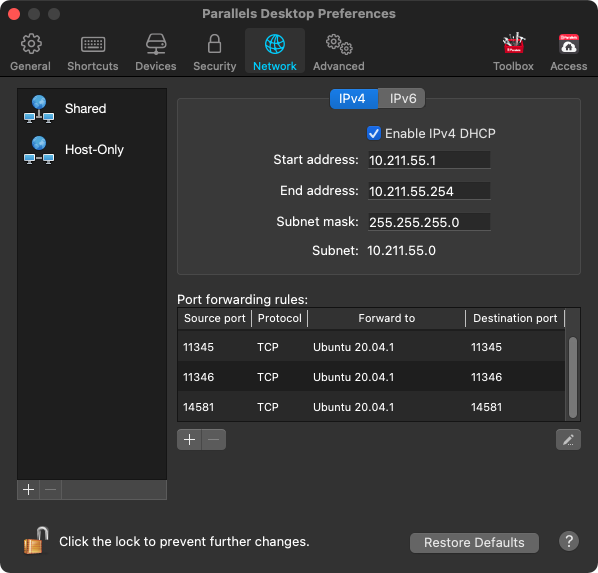Click the subnet value 10.211.55.0
The height and width of the screenshot is (573, 598).
(401, 251)
